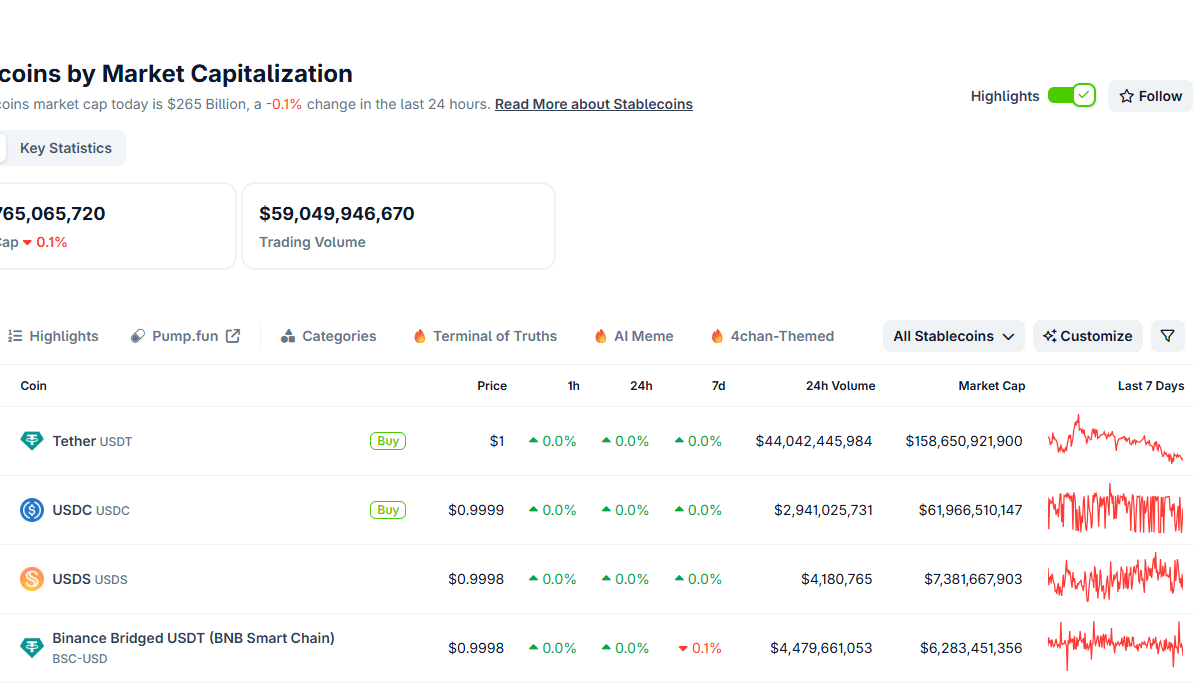Click Tether market cap $158,650,921,900
Viewport: 1200px width, 690px height.
964,441
